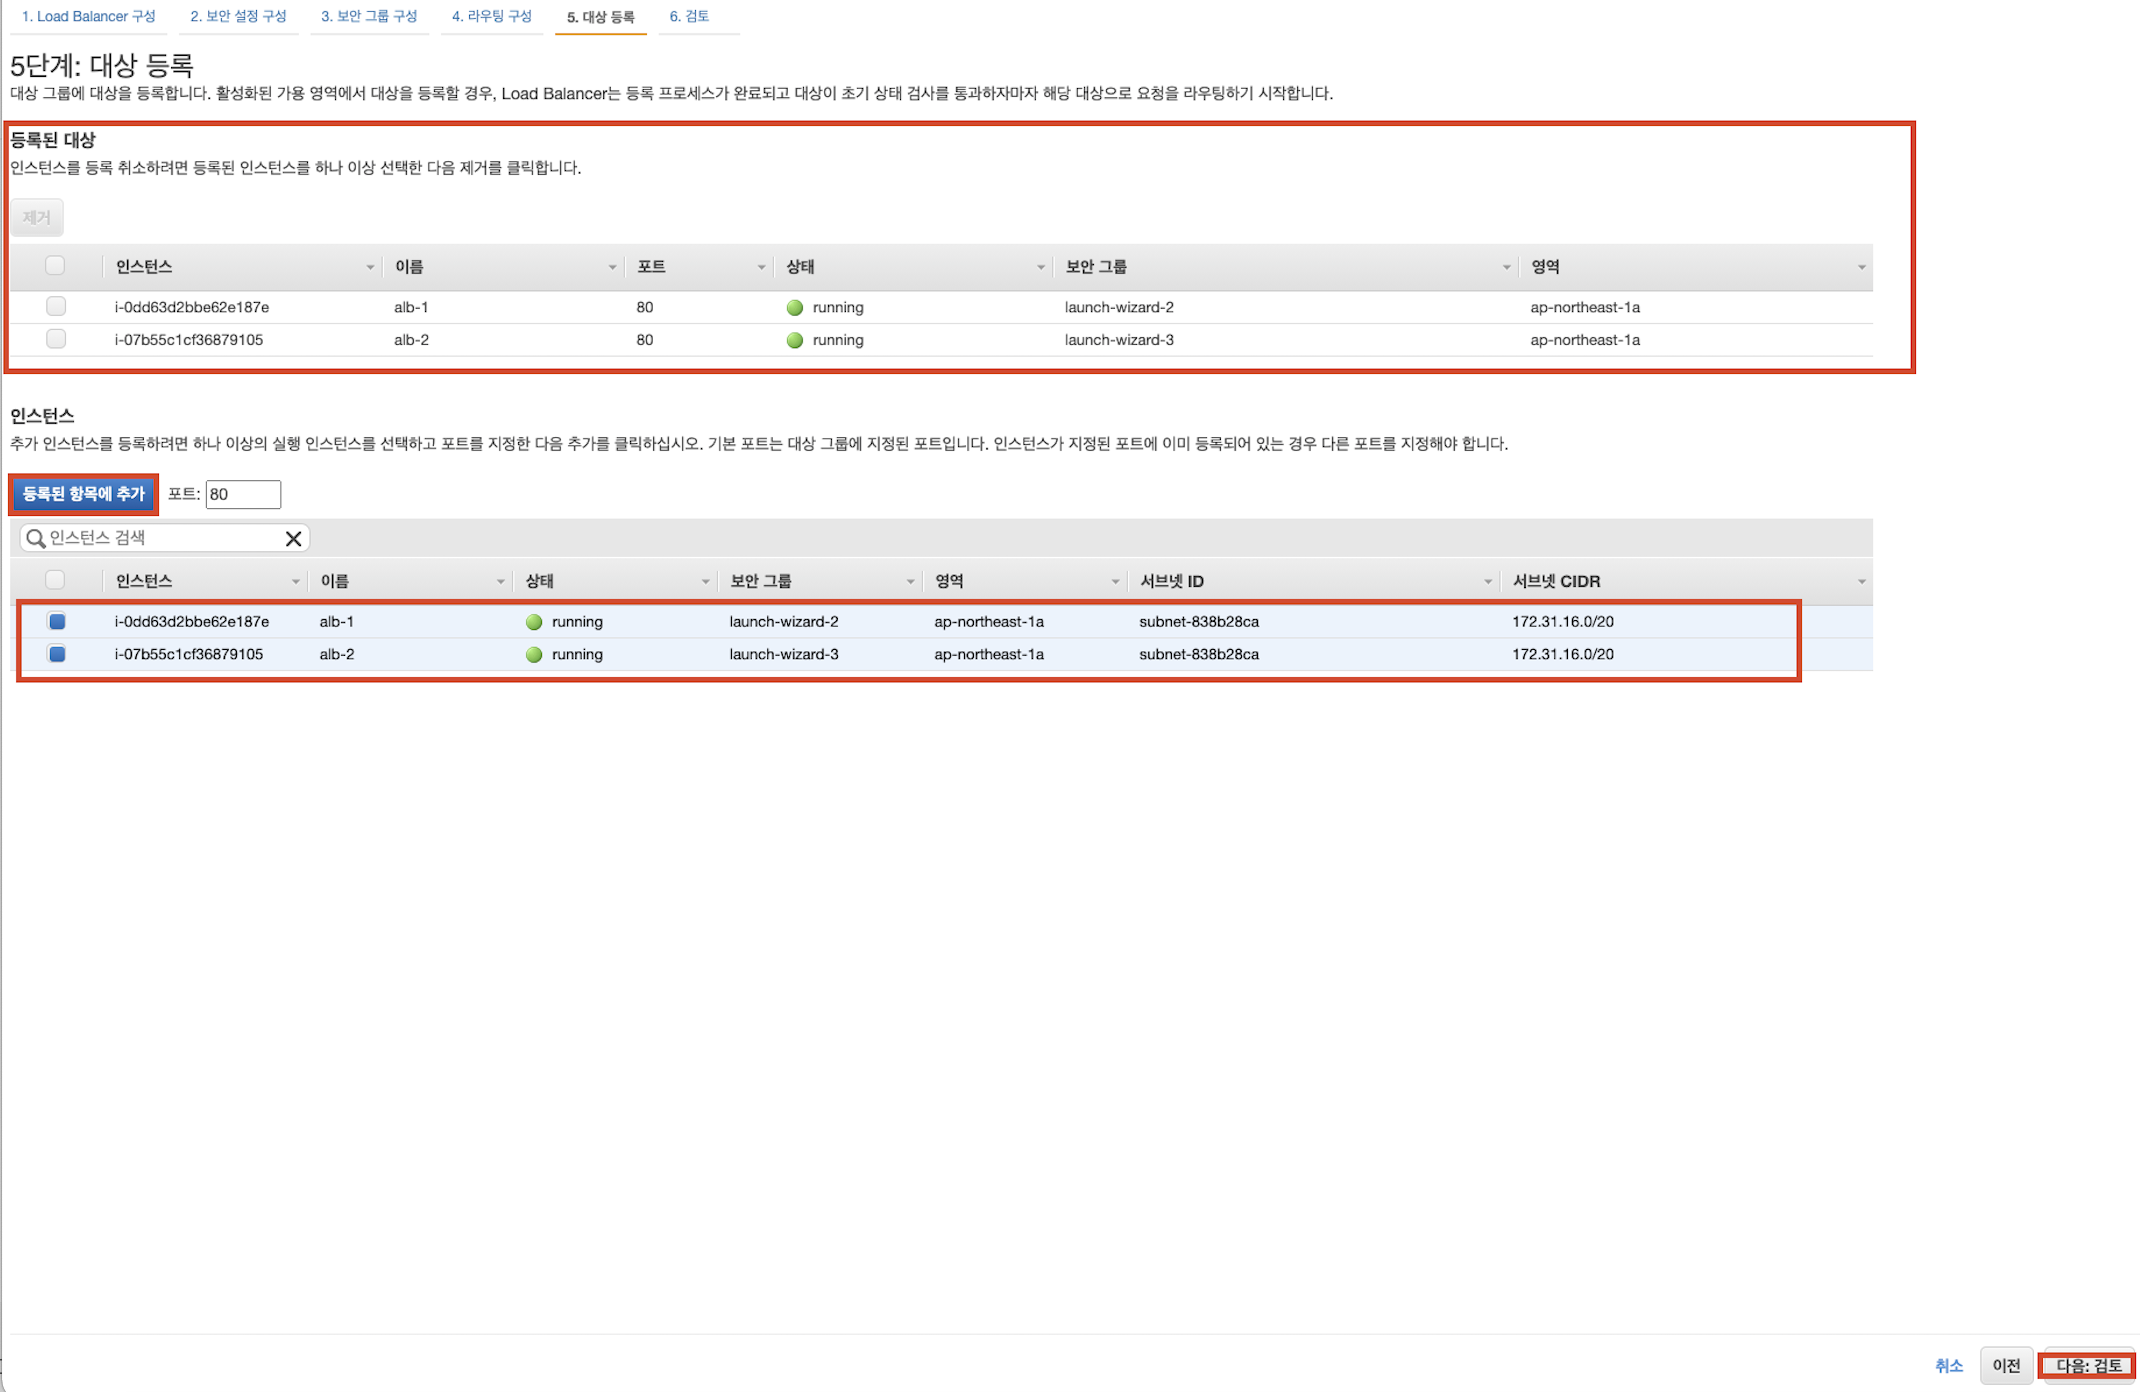
Task: Uncheck the alb-2 instance checkbox in instances list
Action: tap(57, 655)
